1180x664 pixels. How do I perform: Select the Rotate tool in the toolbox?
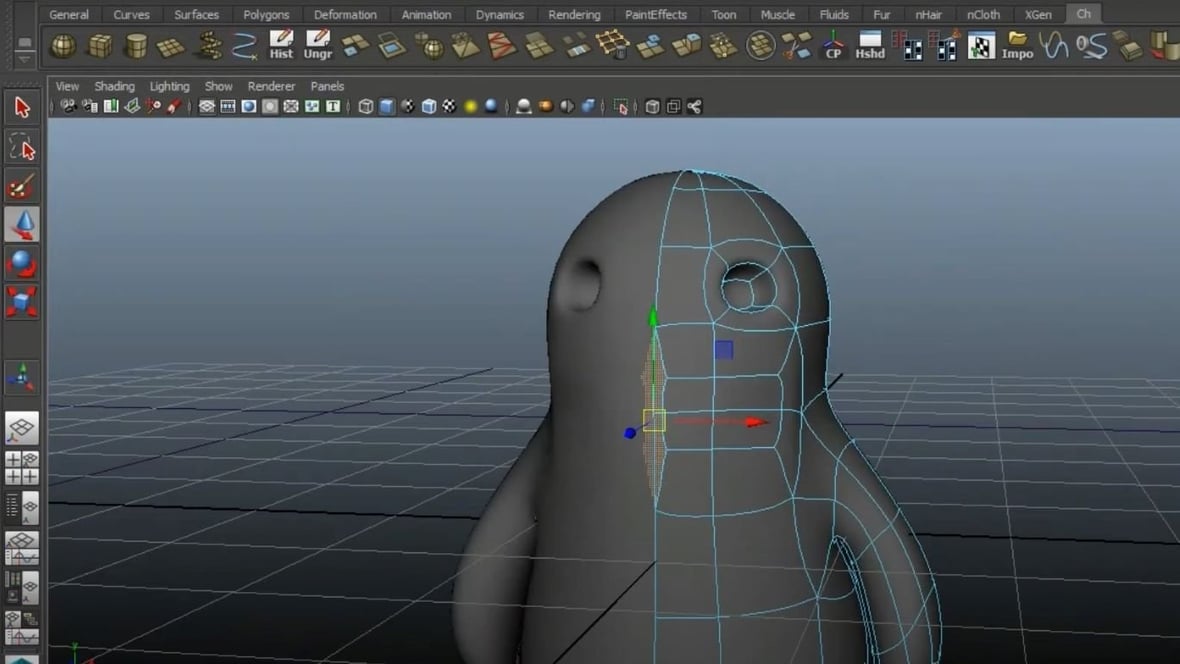click(x=22, y=263)
